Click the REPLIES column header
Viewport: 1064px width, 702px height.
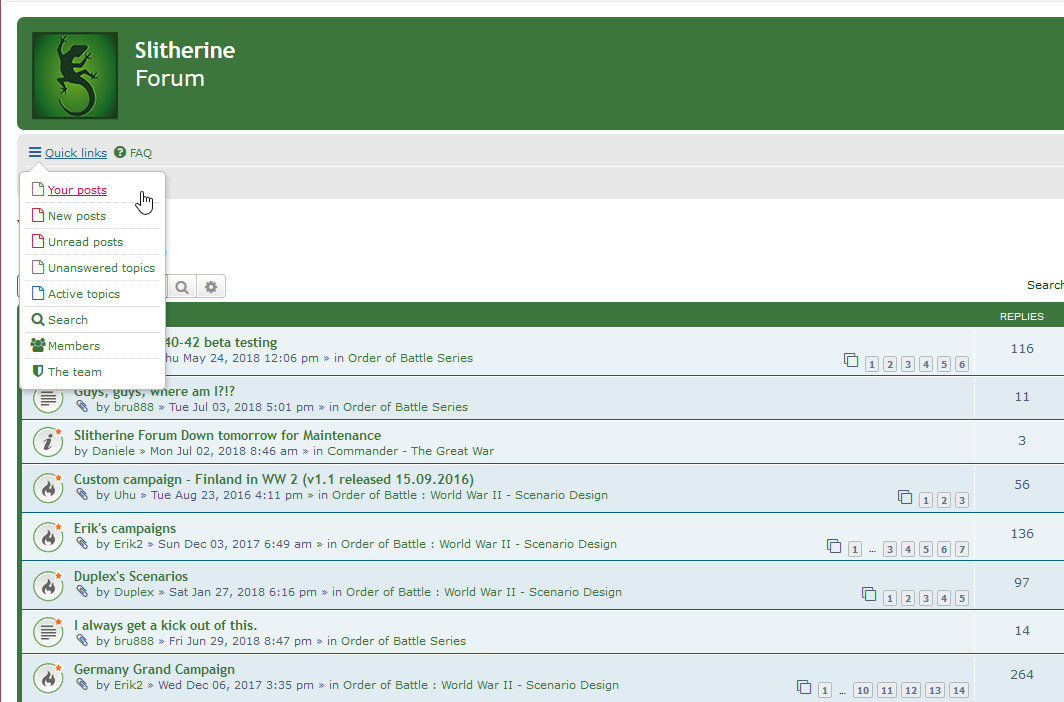click(x=1021, y=317)
